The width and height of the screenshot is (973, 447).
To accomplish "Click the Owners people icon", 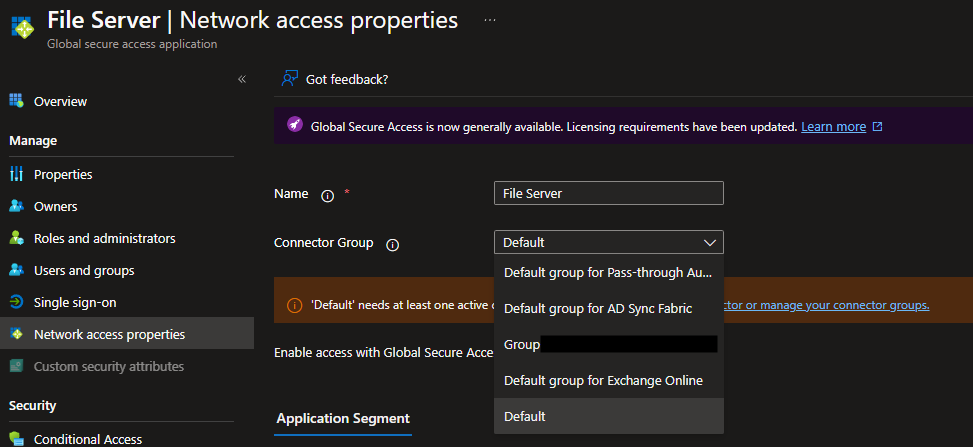I will pos(16,206).
